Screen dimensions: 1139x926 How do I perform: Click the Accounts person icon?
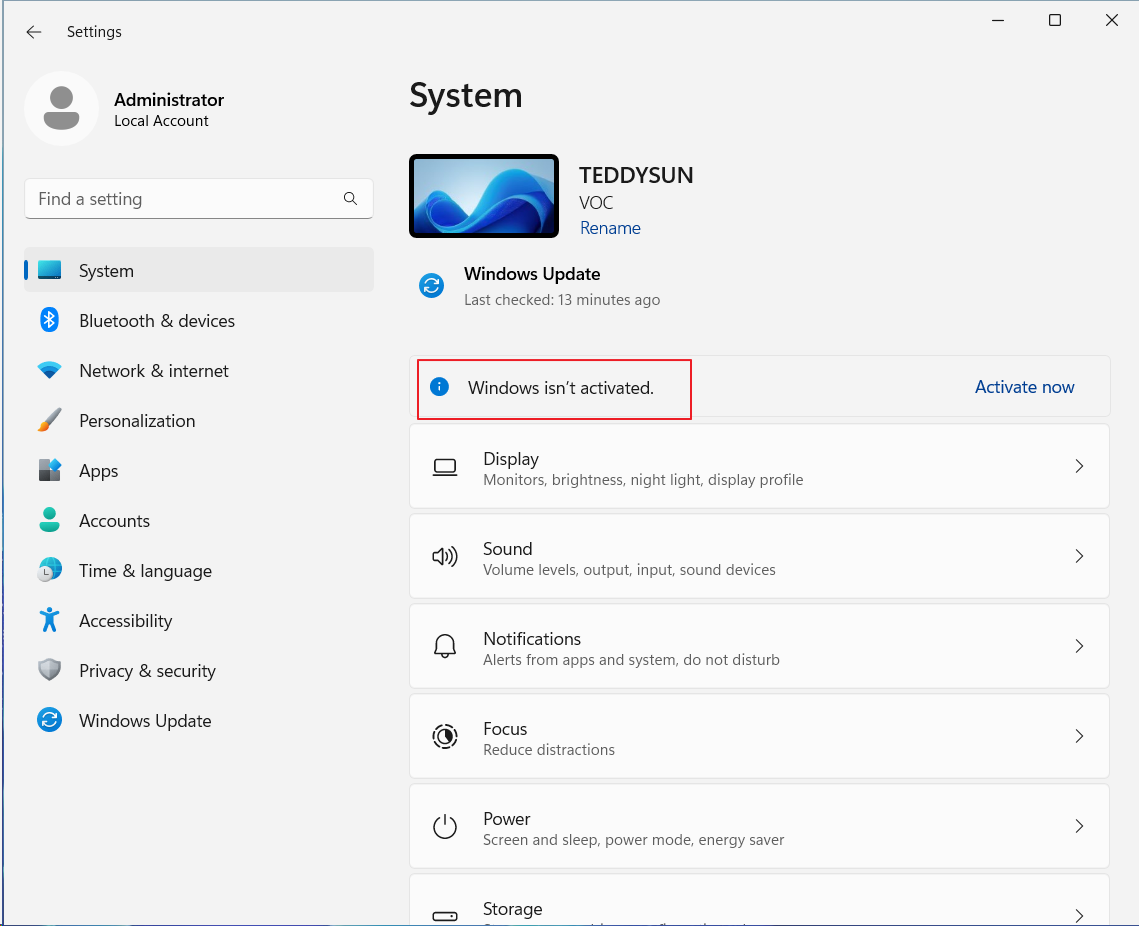[x=49, y=520]
